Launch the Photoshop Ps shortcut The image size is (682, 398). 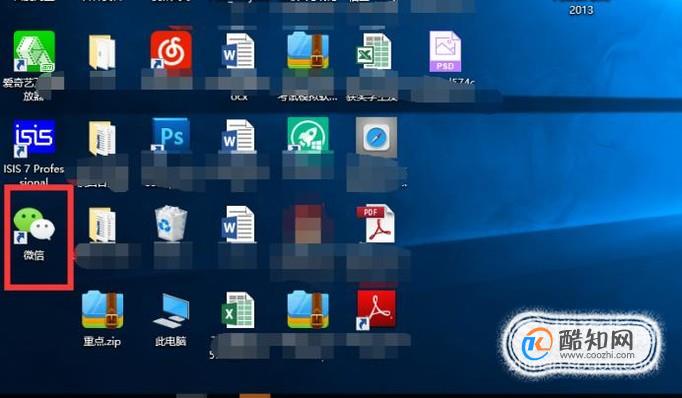(x=171, y=135)
